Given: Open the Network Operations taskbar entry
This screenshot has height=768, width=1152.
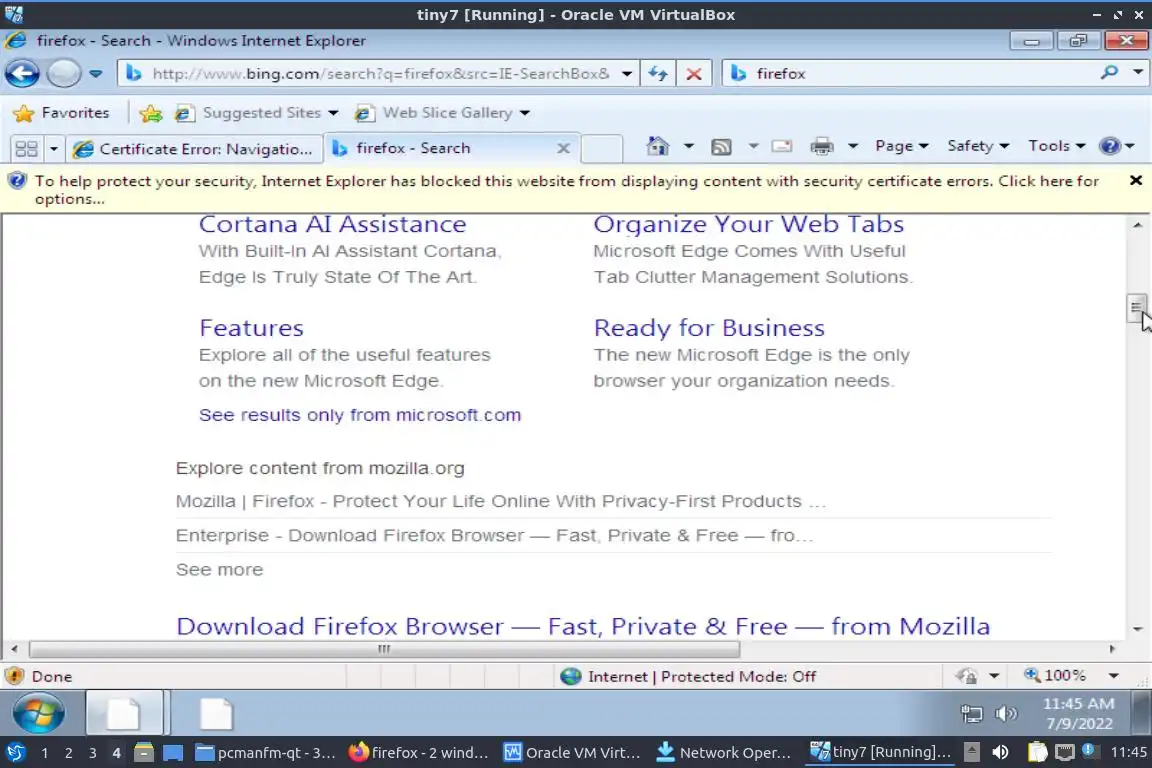Looking at the screenshot, I should coord(724,753).
